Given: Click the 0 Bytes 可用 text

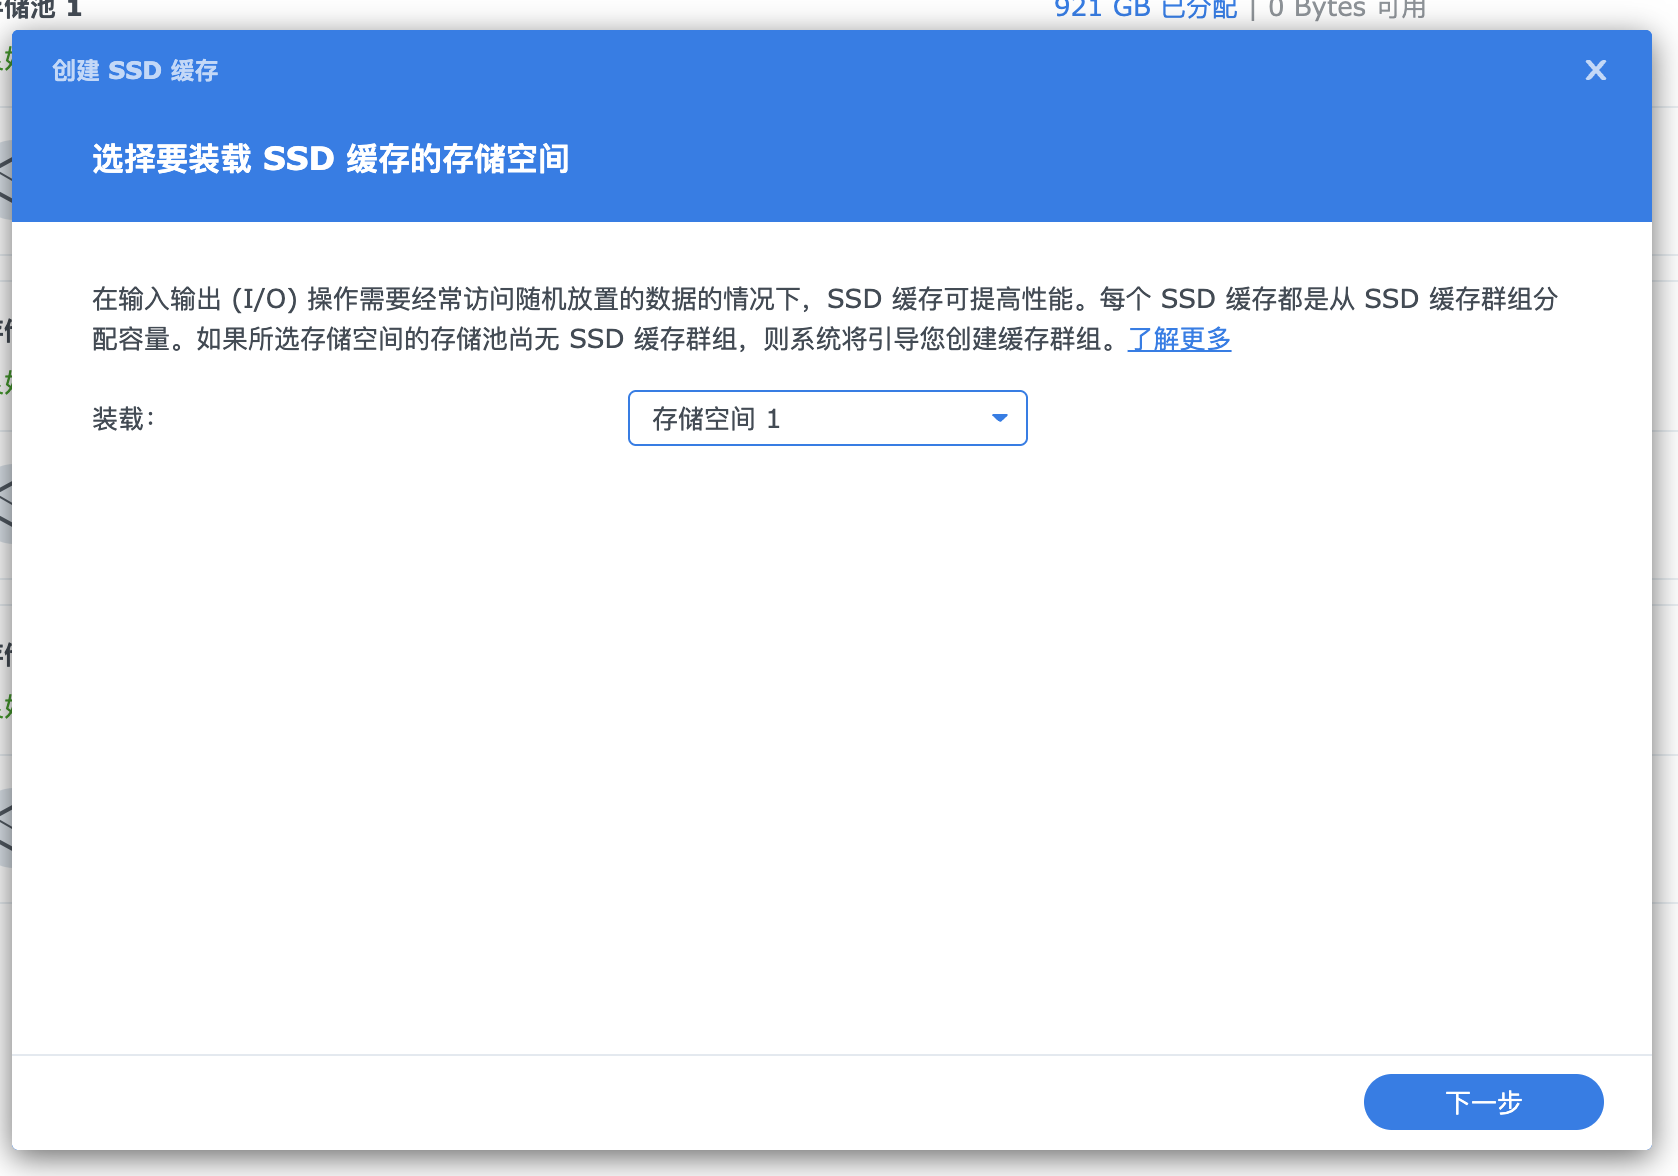Looking at the screenshot, I should [x=1346, y=10].
